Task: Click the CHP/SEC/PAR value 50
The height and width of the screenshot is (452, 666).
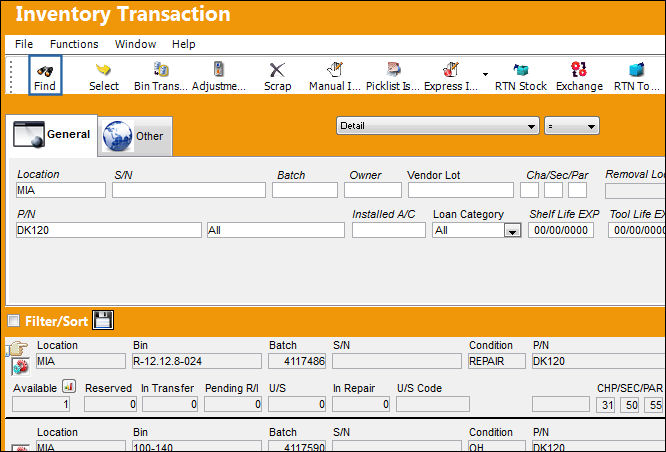Action: tap(629, 405)
